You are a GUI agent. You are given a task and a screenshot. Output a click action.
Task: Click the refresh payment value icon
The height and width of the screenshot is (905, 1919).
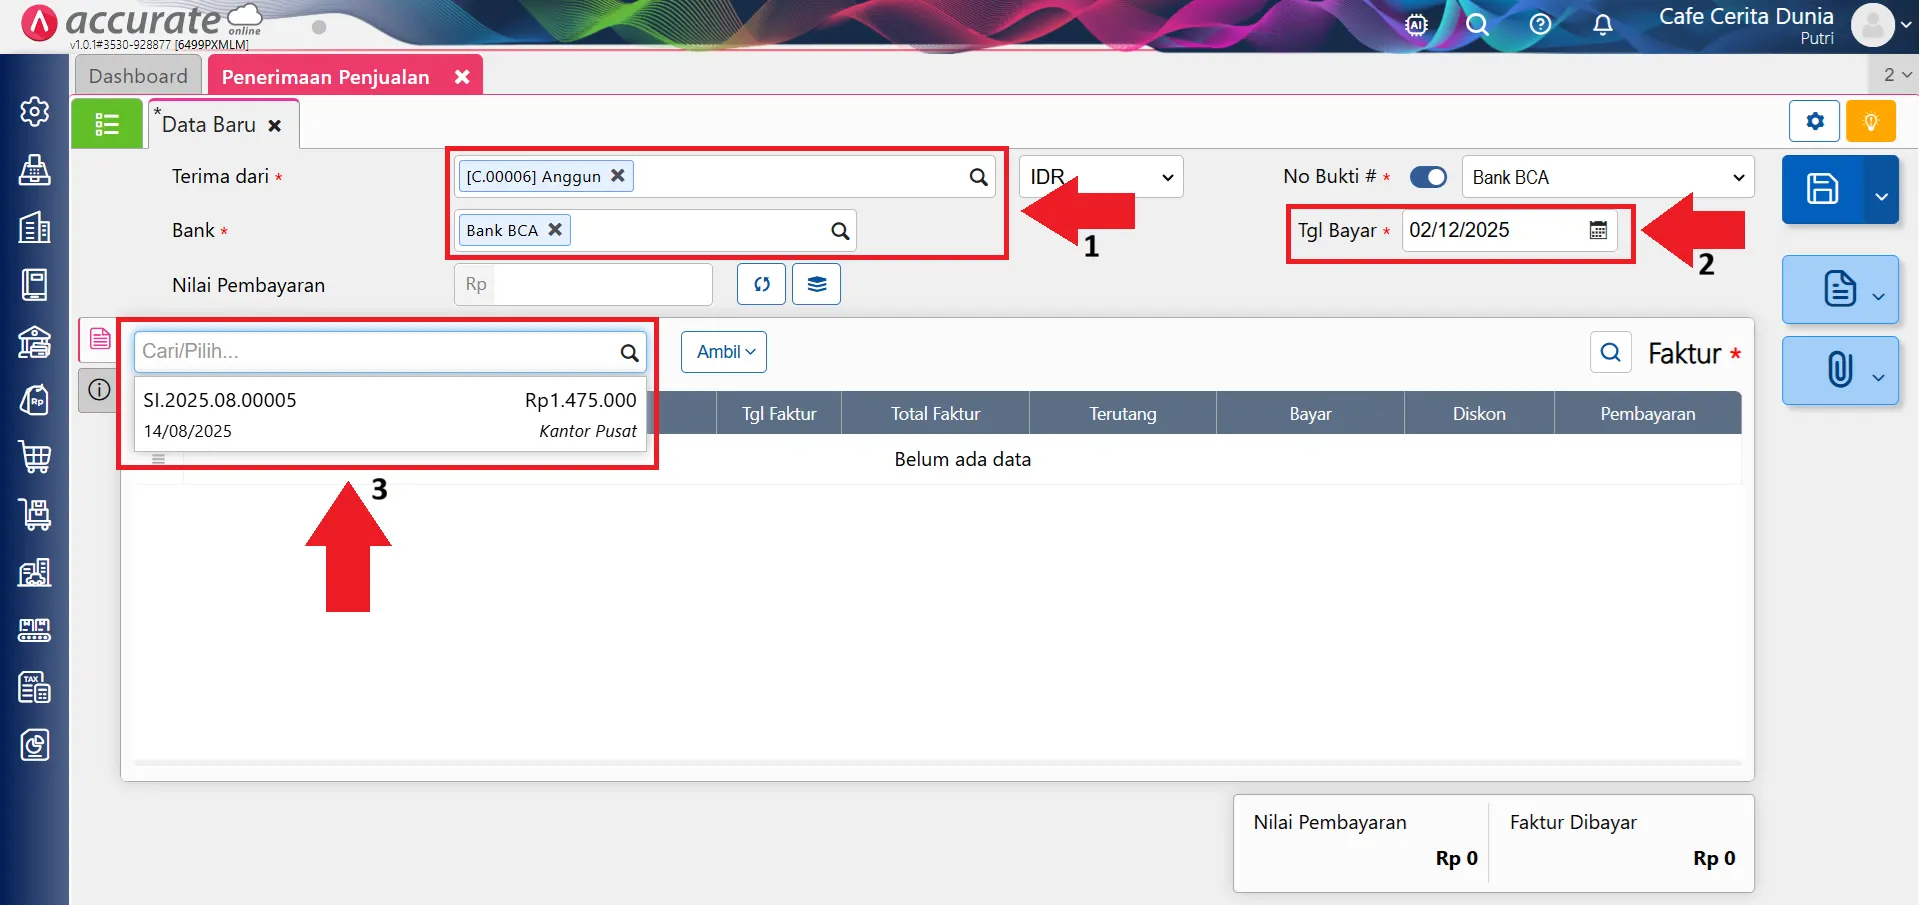762,284
